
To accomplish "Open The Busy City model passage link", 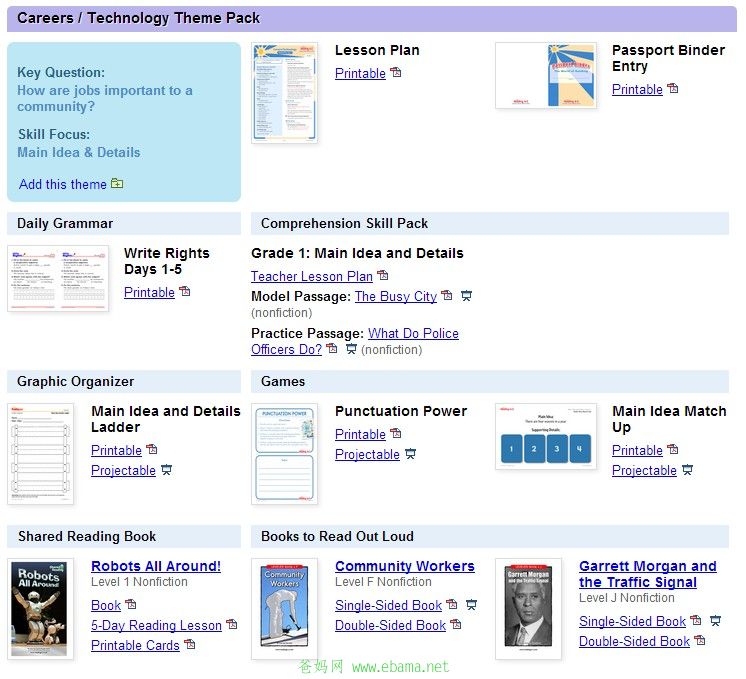I will tap(396, 296).
